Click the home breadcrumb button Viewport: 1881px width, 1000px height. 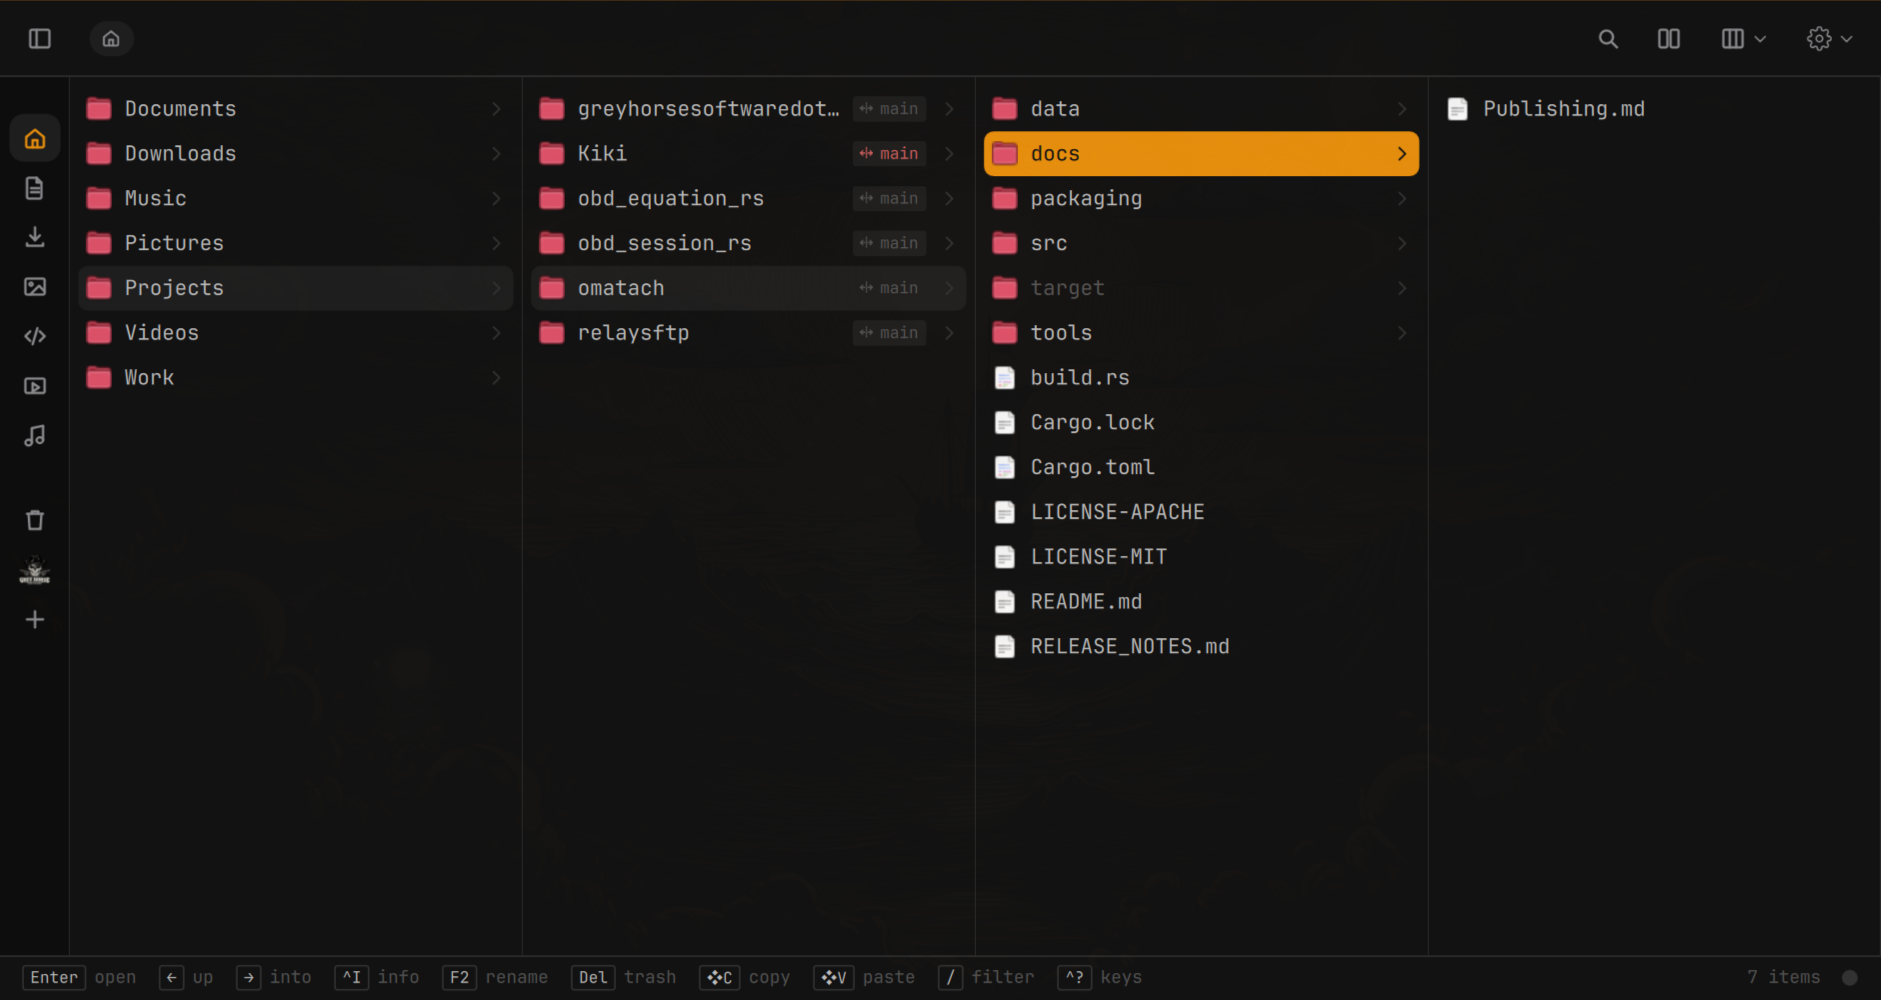[111, 39]
